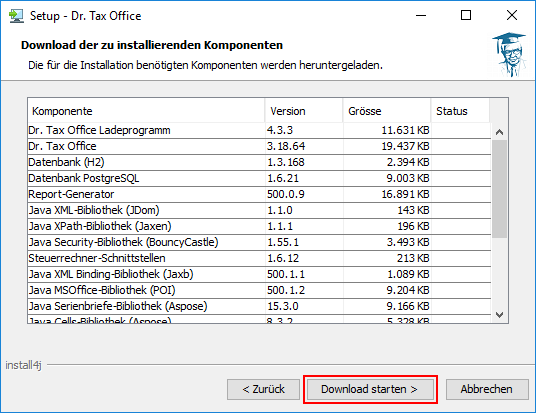Click the 2.394 KB size cell
This screenshot has height=413, width=536.
(x=387, y=162)
